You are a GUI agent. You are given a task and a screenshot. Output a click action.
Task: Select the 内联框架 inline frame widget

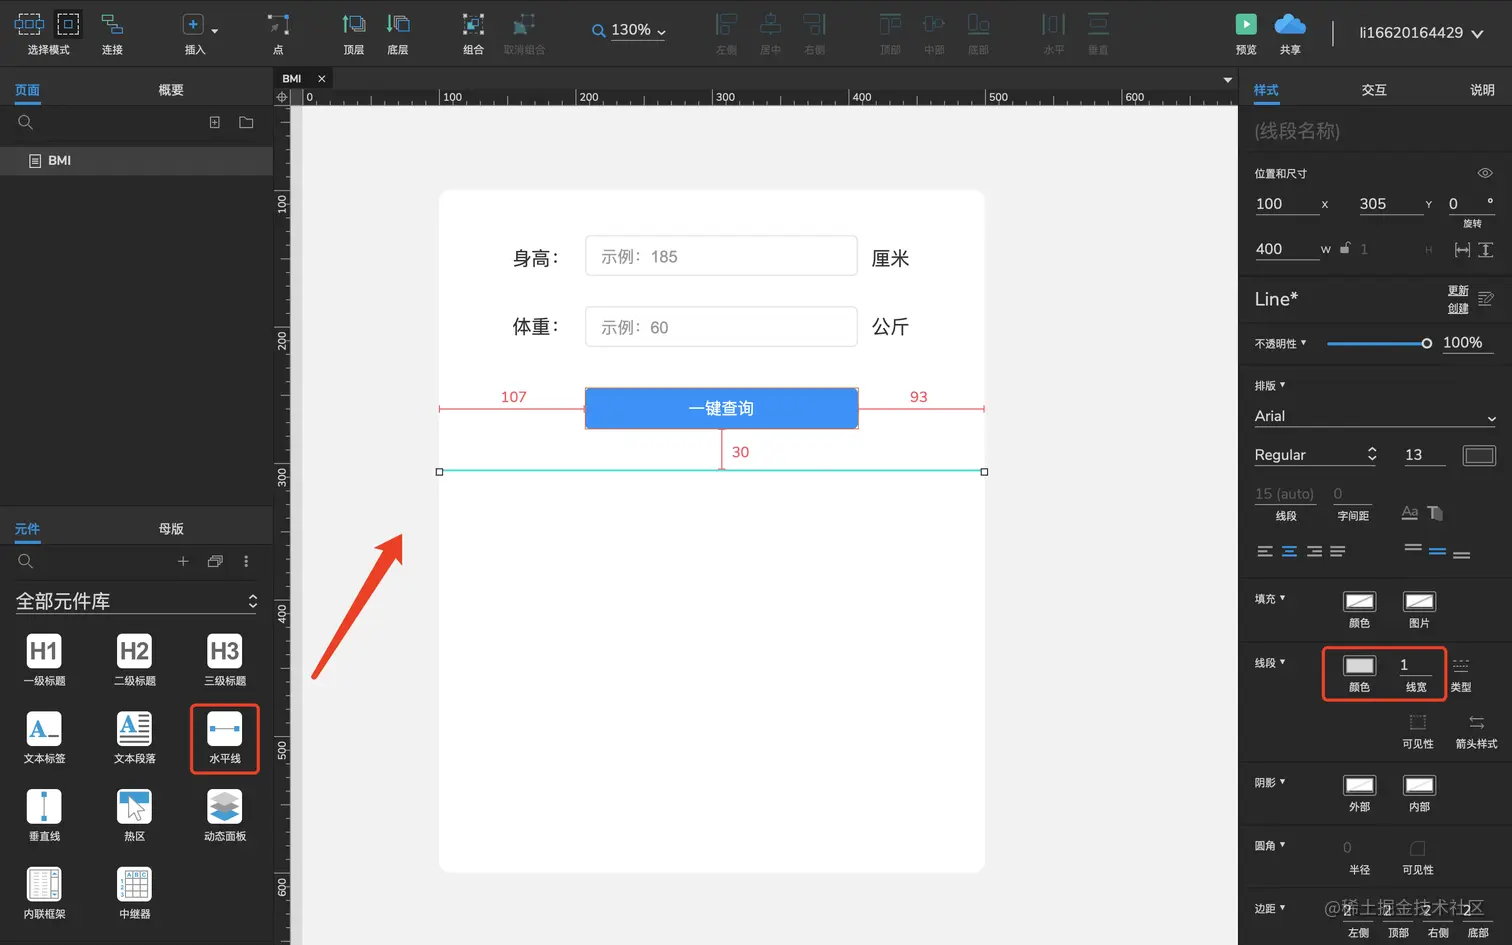pyautogui.click(x=44, y=893)
